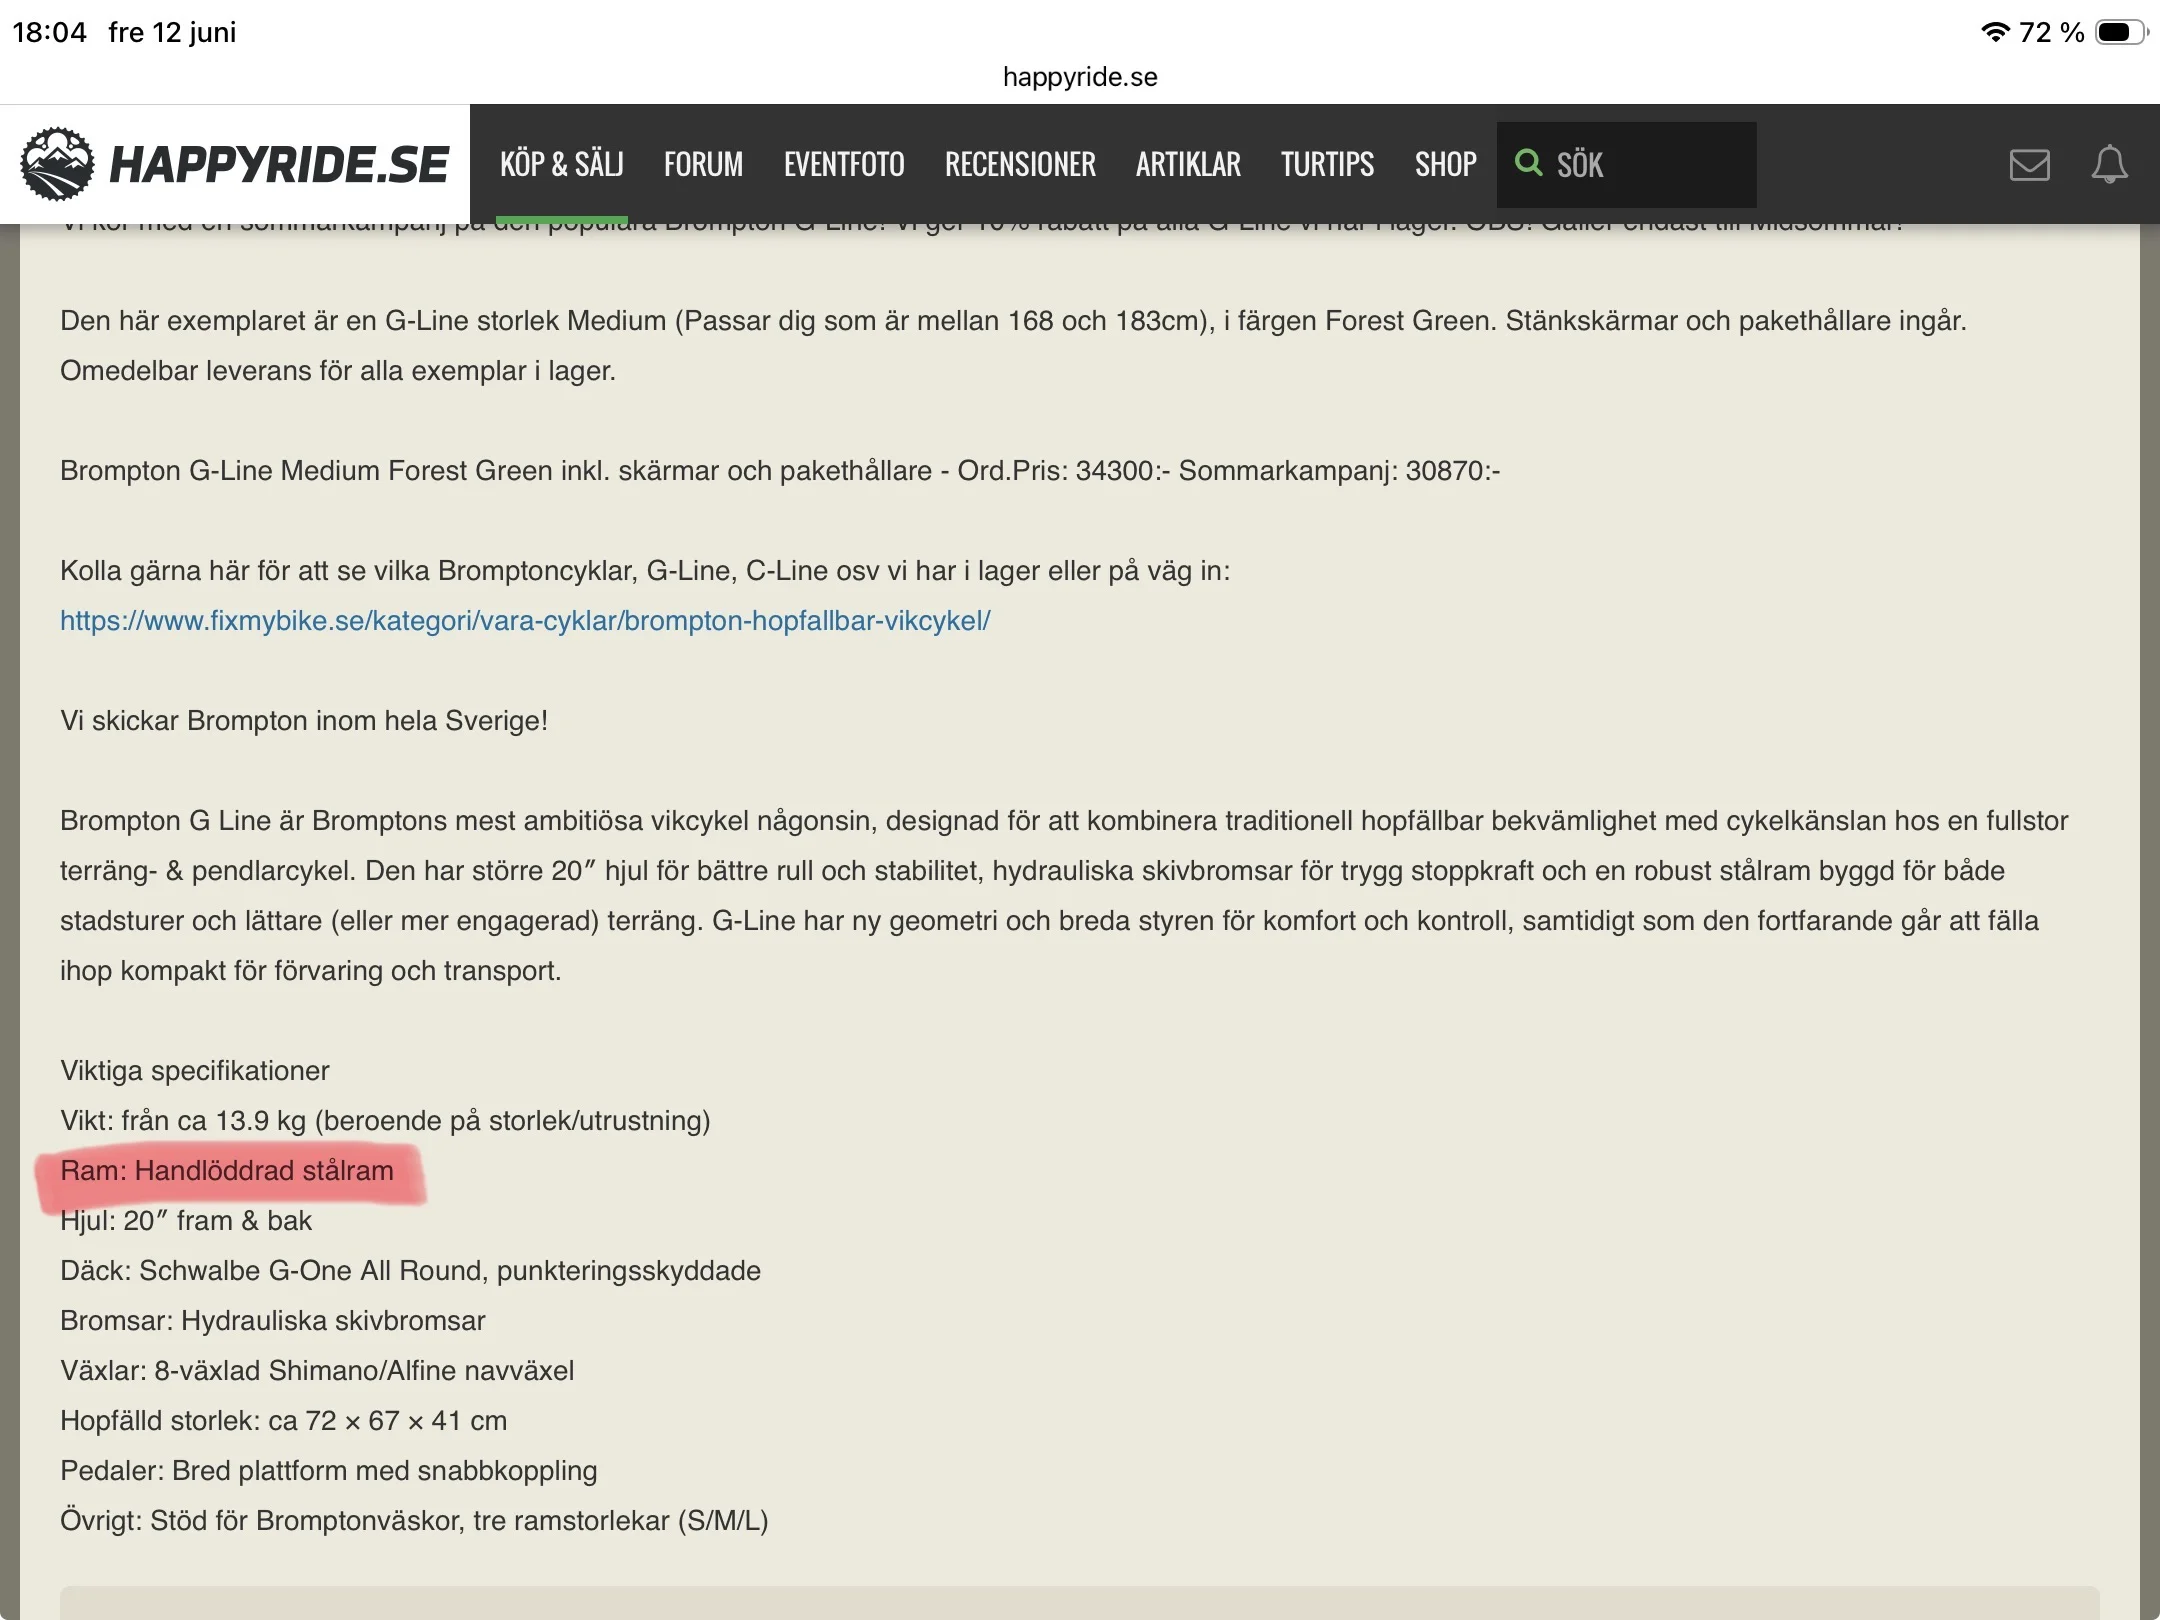Tap the 'fre 12 juni' date in status bar
Screen dimensions: 2160x1620
pos(172,32)
